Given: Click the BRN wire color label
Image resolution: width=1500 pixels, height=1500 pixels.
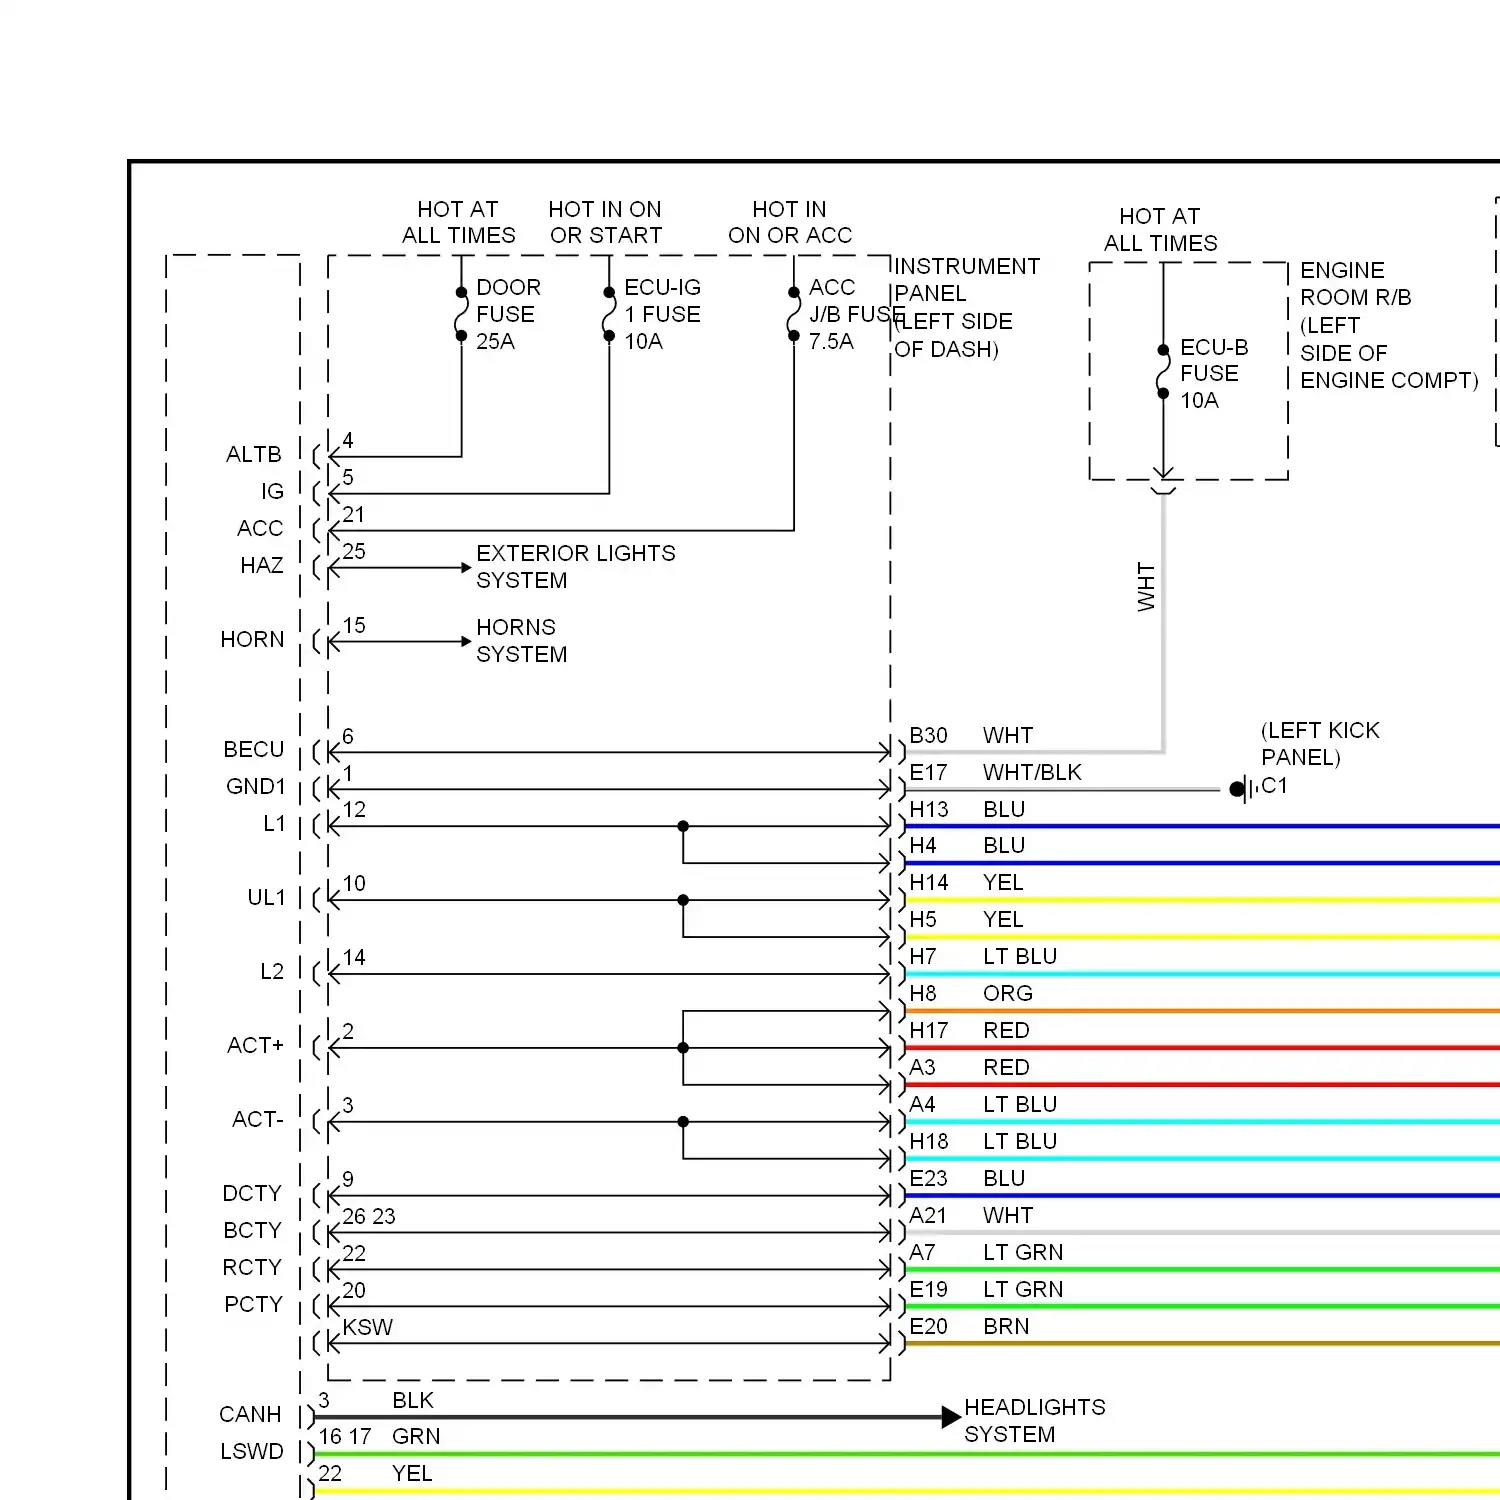Looking at the screenshot, I should pyautogui.click(x=1006, y=1326).
